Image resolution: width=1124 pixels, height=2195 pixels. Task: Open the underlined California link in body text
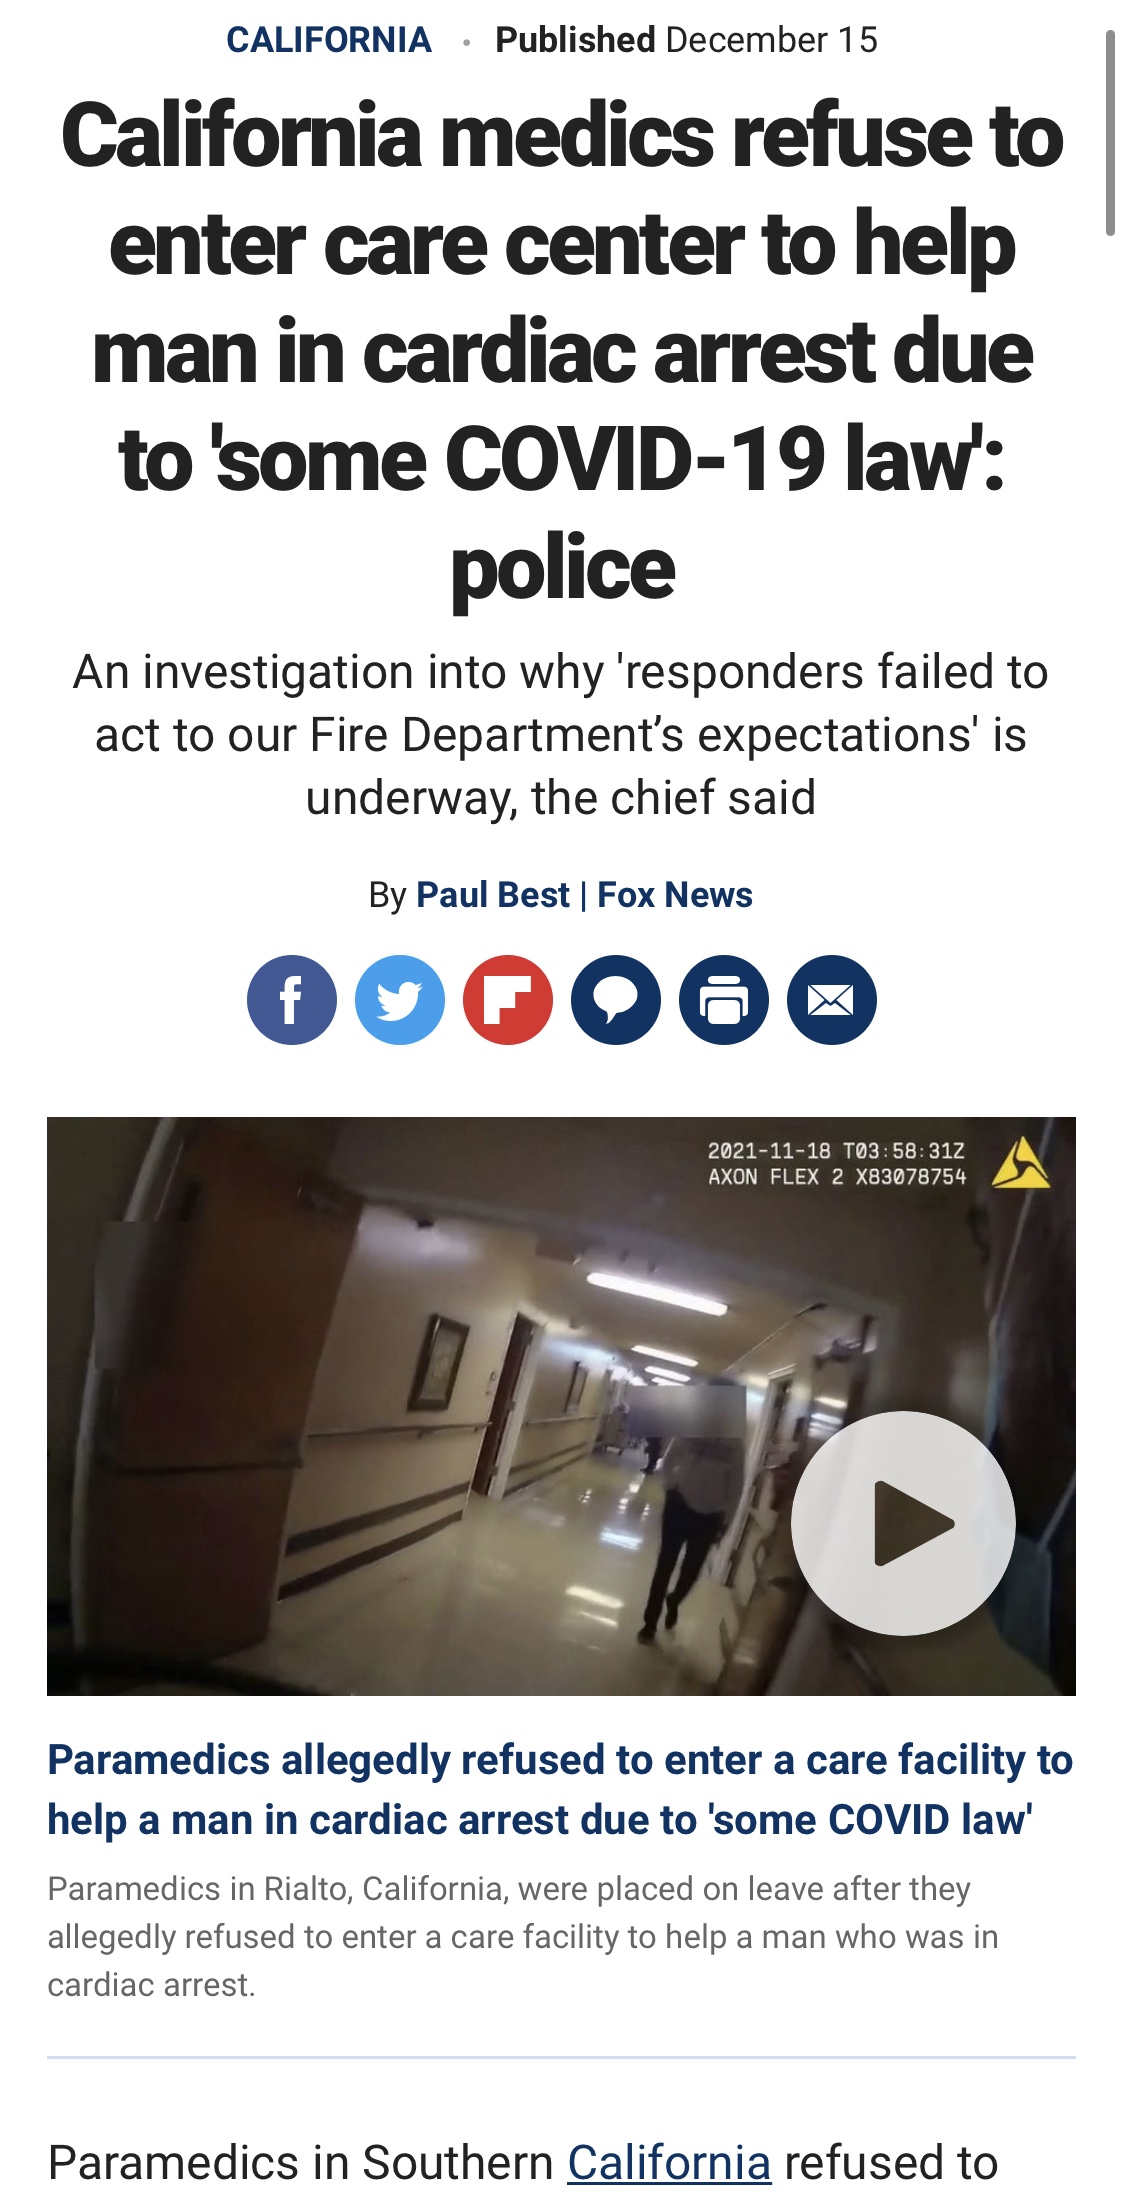coord(669,2163)
